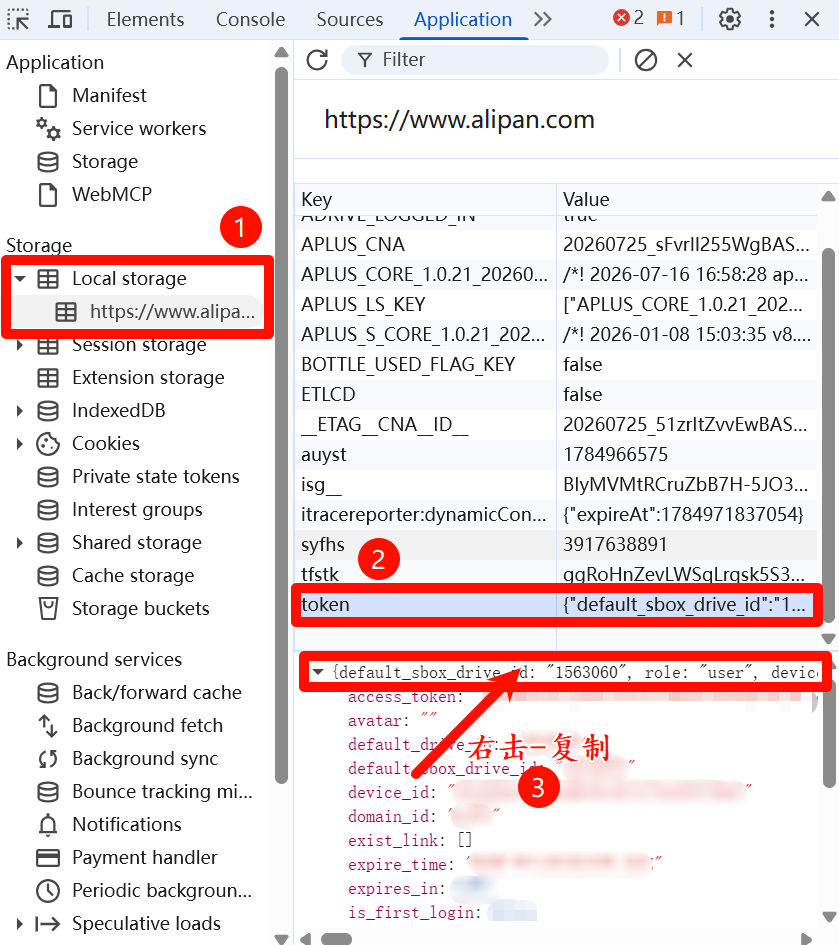
Task: Expand the Cookies node
Action: coord(20,444)
